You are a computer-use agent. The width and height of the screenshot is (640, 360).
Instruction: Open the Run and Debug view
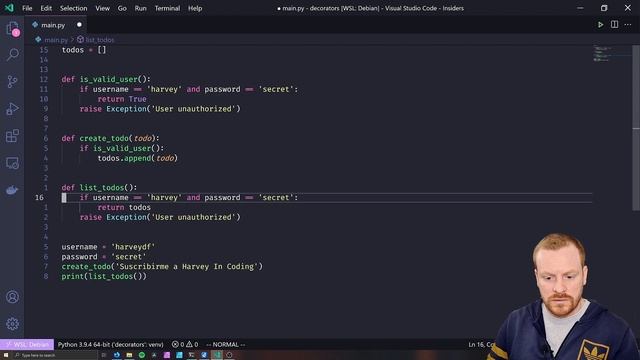pos(13,109)
